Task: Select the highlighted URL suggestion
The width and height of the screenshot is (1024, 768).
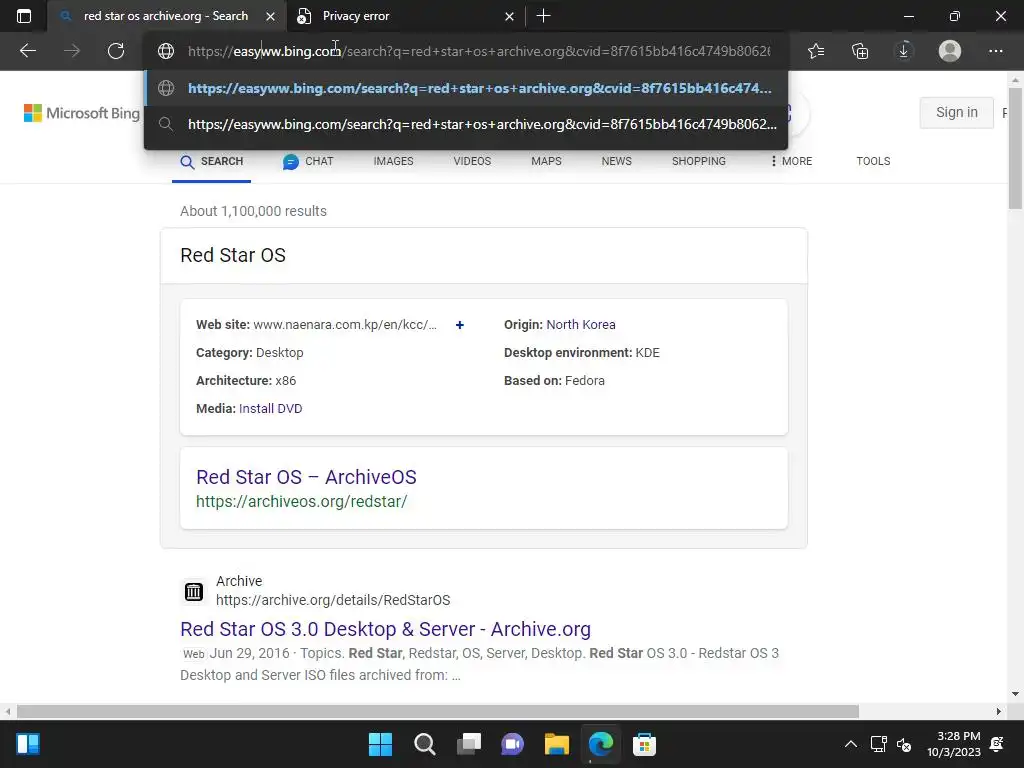Action: point(466,88)
